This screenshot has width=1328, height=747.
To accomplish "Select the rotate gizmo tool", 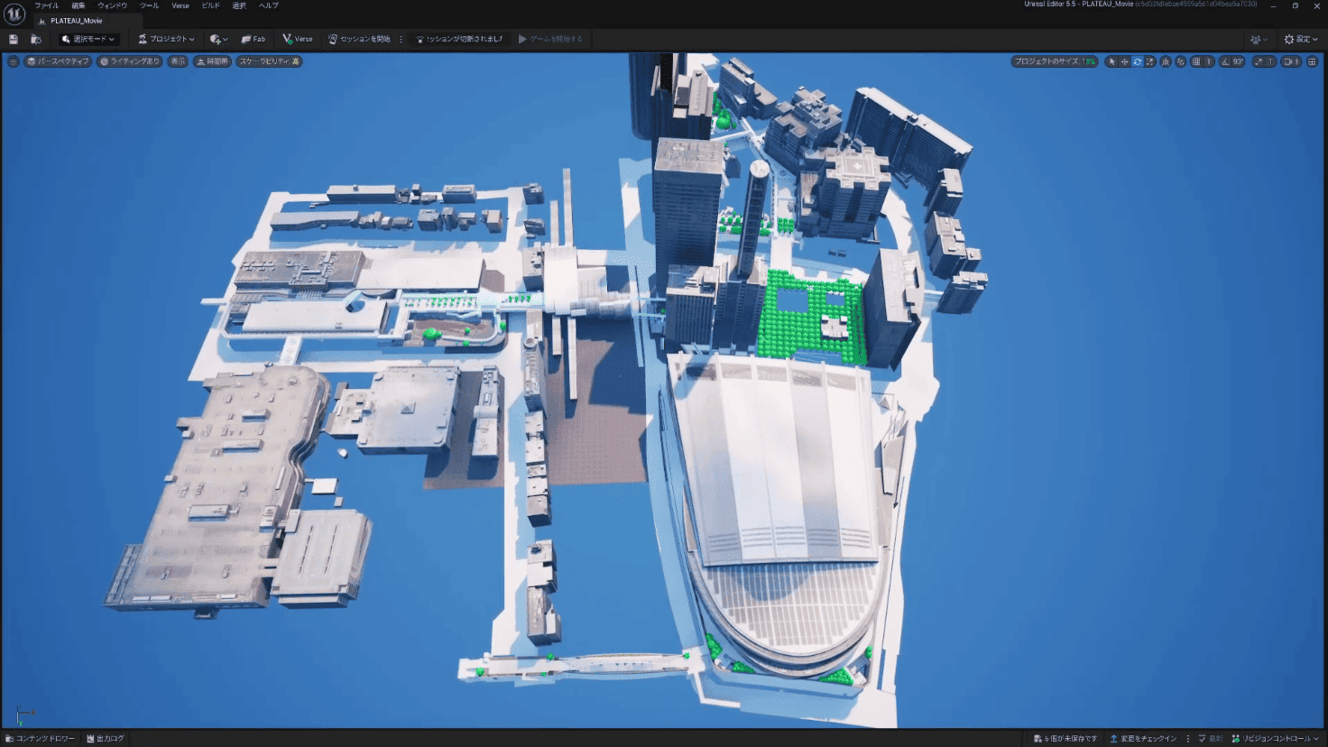I will point(1137,62).
